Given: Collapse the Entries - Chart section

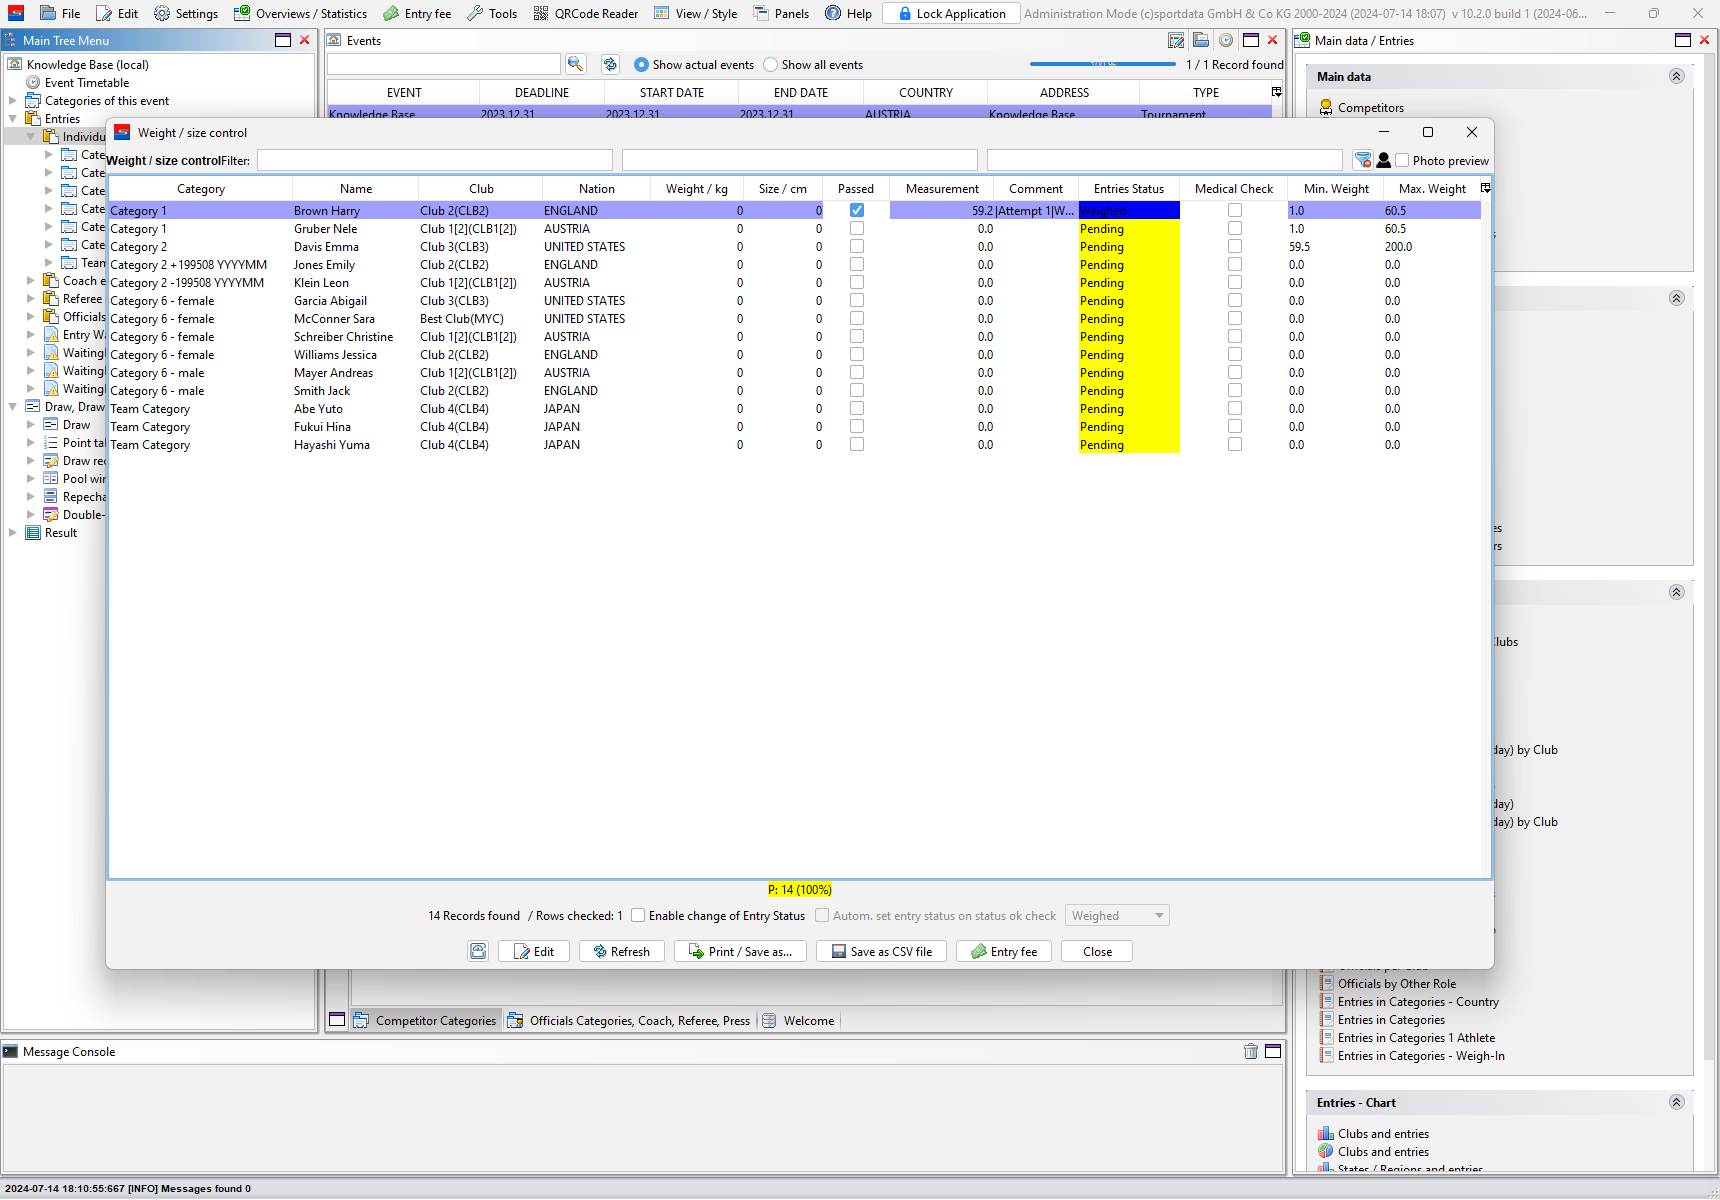Looking at the screenshot, I should click(1677, 1102).
